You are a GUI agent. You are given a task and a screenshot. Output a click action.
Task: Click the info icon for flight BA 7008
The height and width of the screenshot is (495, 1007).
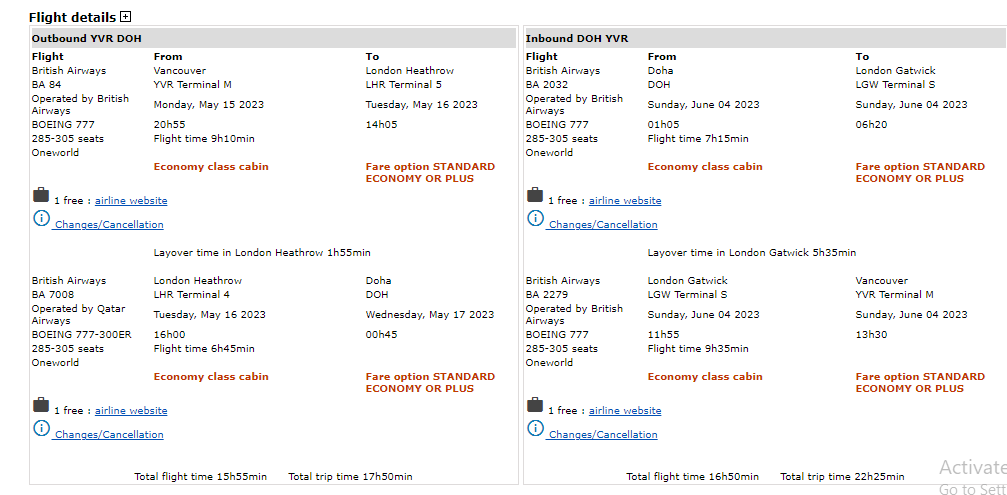tap(41, 428)
